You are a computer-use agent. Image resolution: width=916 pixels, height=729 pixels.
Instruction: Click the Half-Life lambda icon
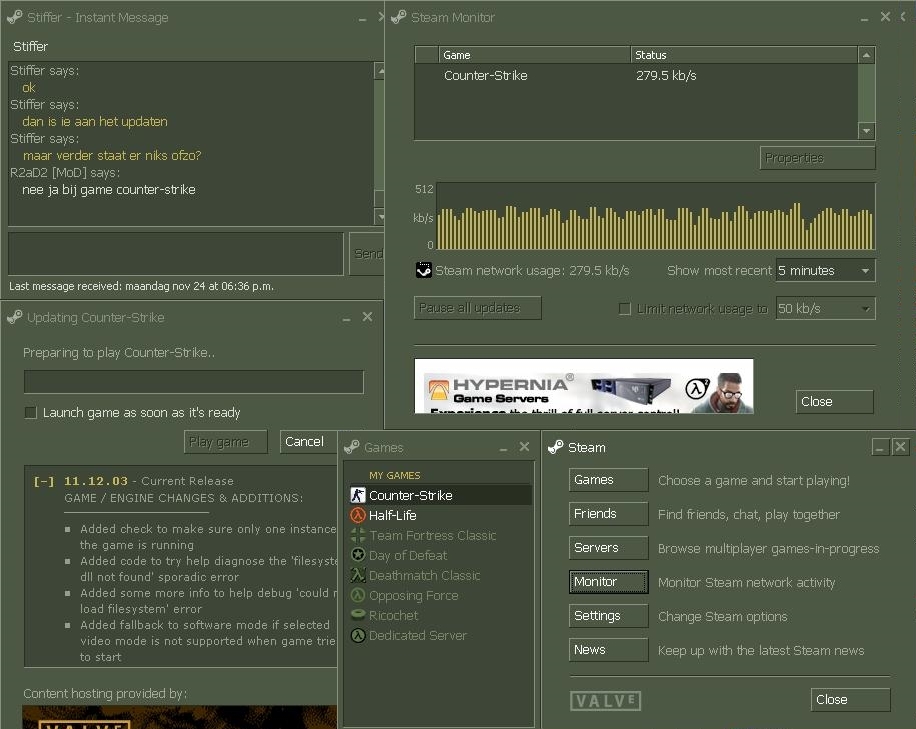(358, 515)
